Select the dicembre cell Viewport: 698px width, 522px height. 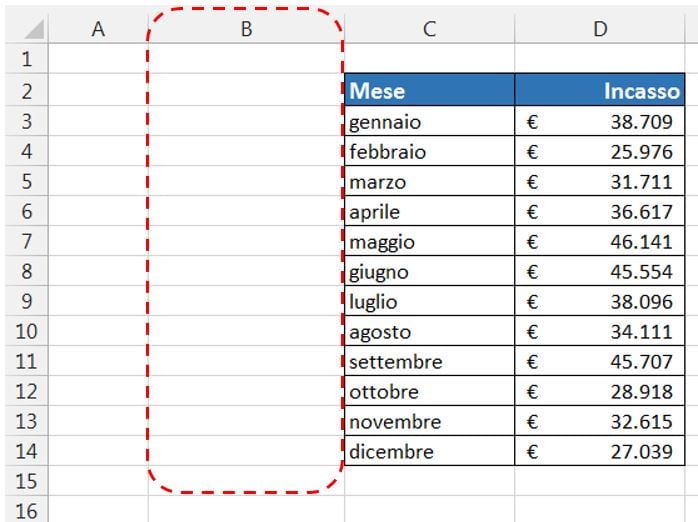(x=430, y=451)
